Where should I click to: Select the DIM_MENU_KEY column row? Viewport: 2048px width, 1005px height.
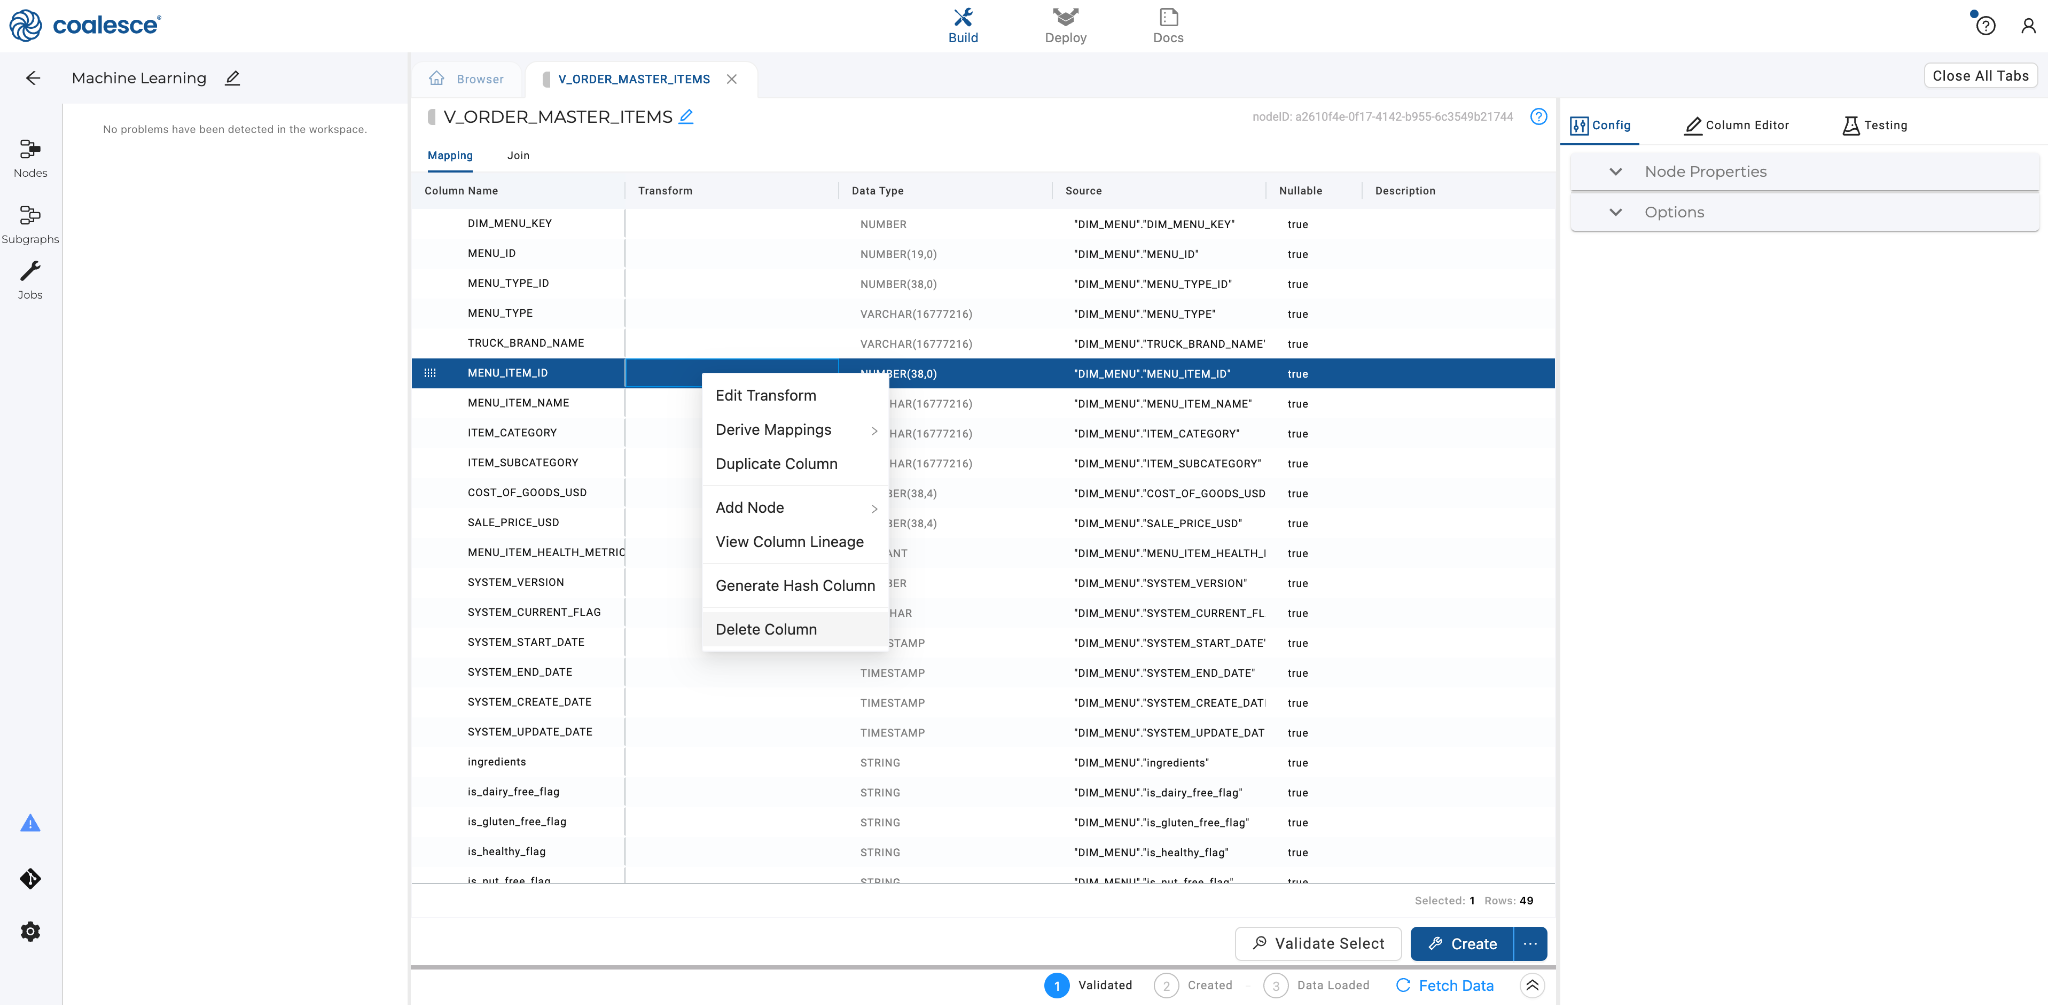(x=983, y=224)
